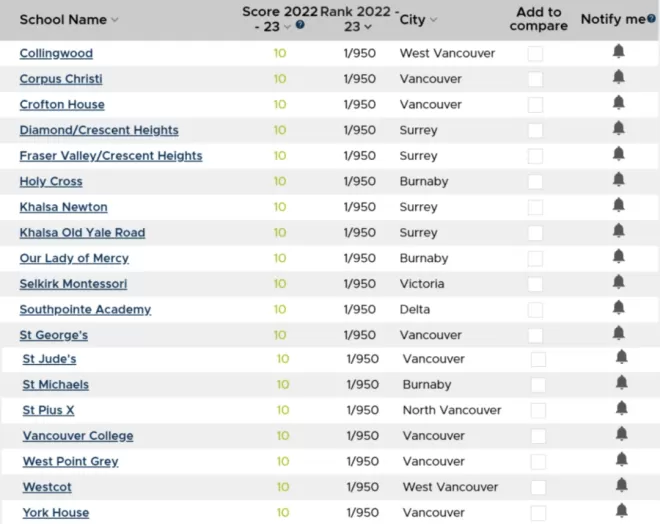Open the Khalsa Newton school link
Viewport: 660px width, 524px height.
coord(63,207)
